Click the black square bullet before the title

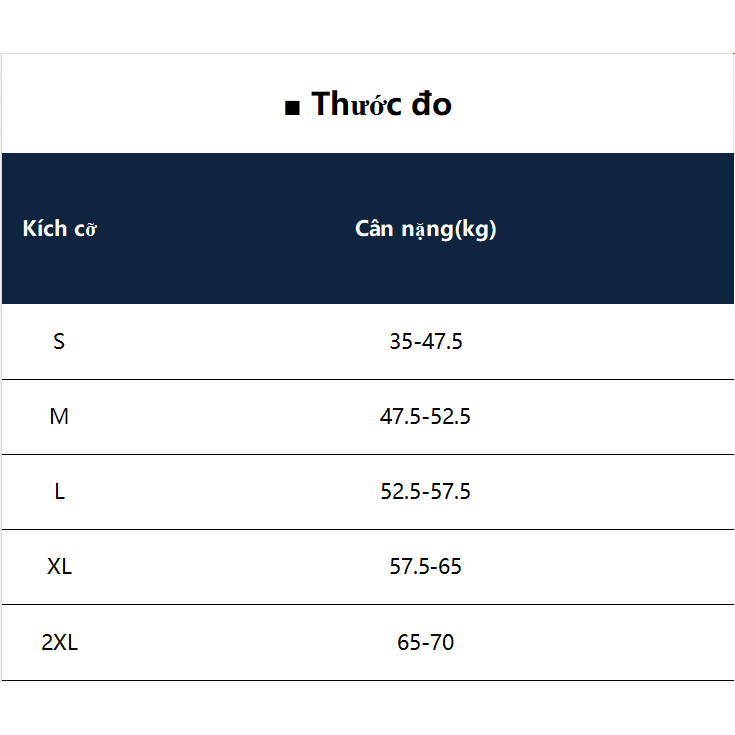pyautogui.click(x=292, y=108)
